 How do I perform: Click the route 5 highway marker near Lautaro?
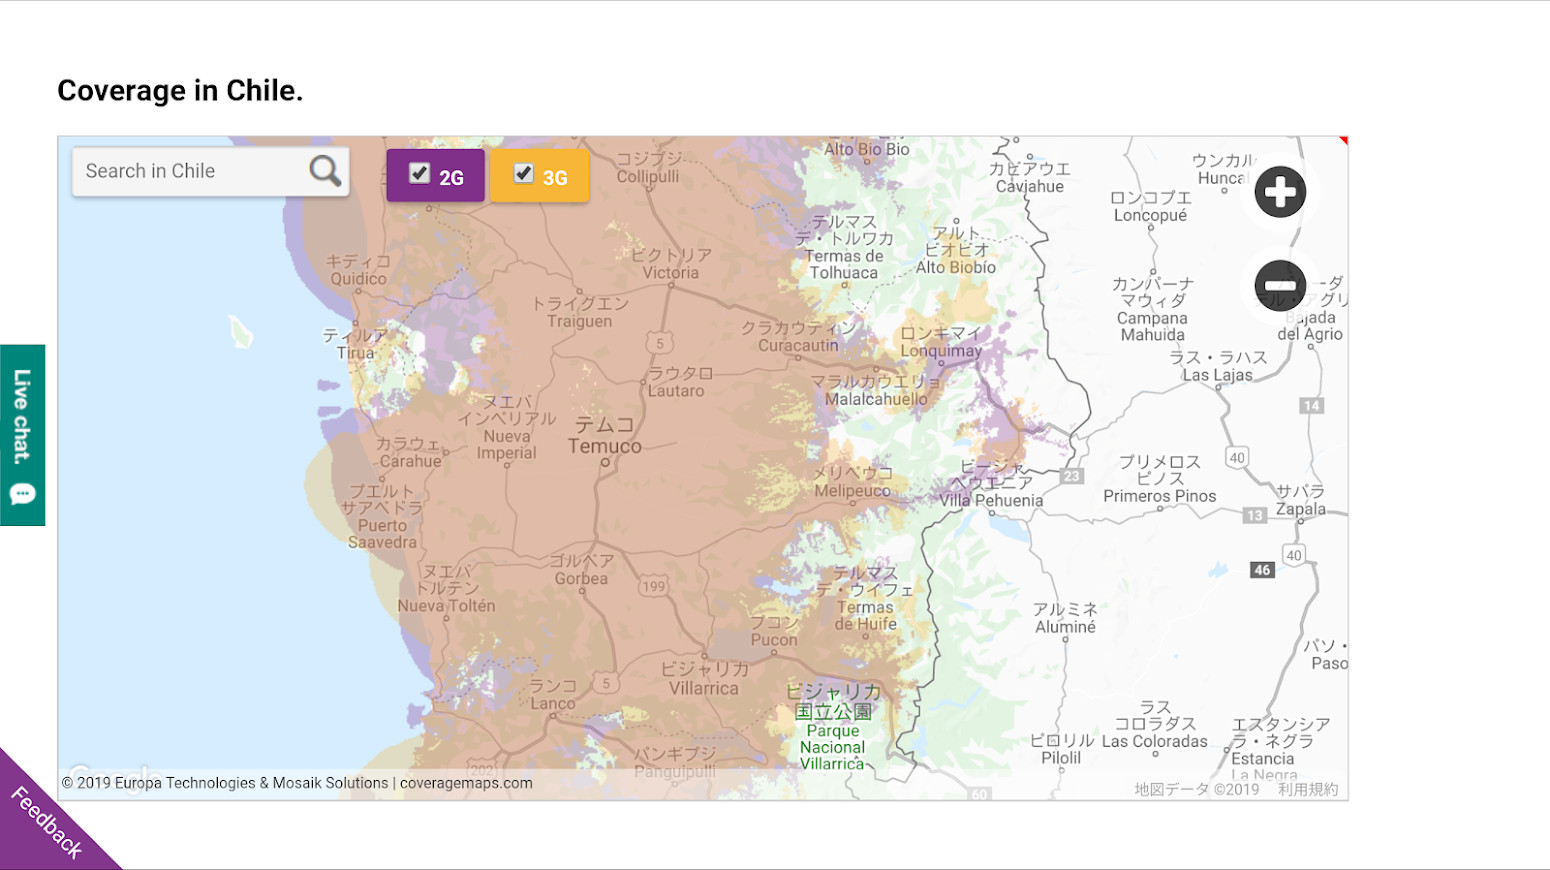(659, 343)
